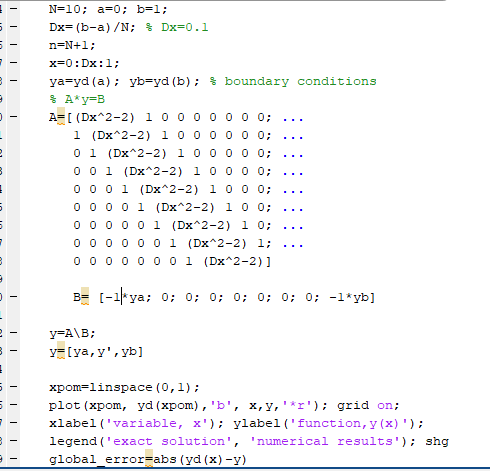The image size is (490, 471).
Task: Set breakpoint dash beside the plot line
Action: point(13,405)
